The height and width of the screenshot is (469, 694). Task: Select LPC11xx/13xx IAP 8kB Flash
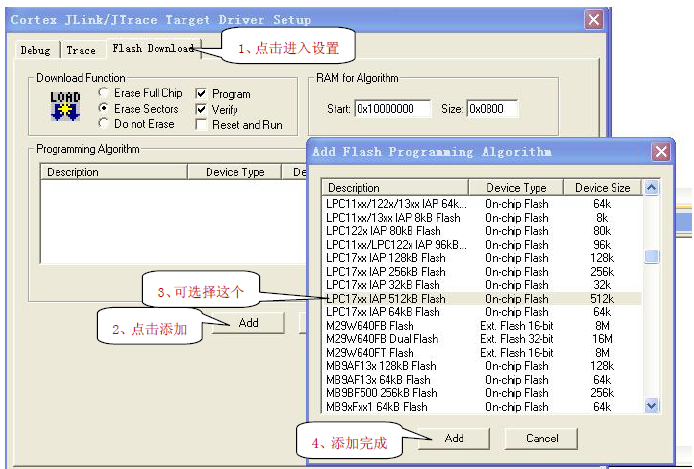tap(482, 218)
